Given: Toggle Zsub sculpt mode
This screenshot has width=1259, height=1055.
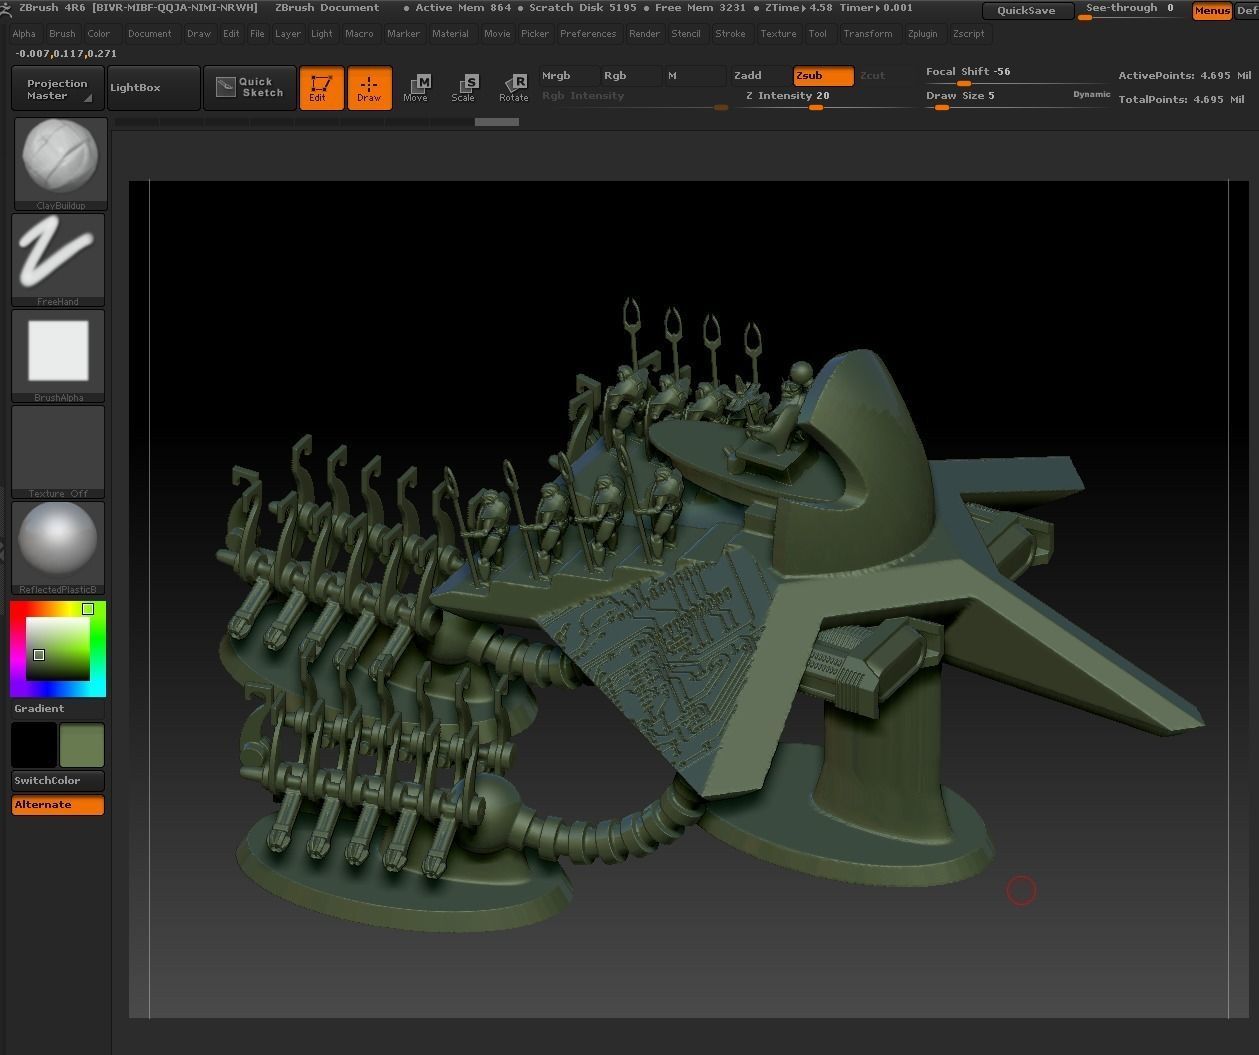Looking at the screenshot, I should tap(824, 76).
